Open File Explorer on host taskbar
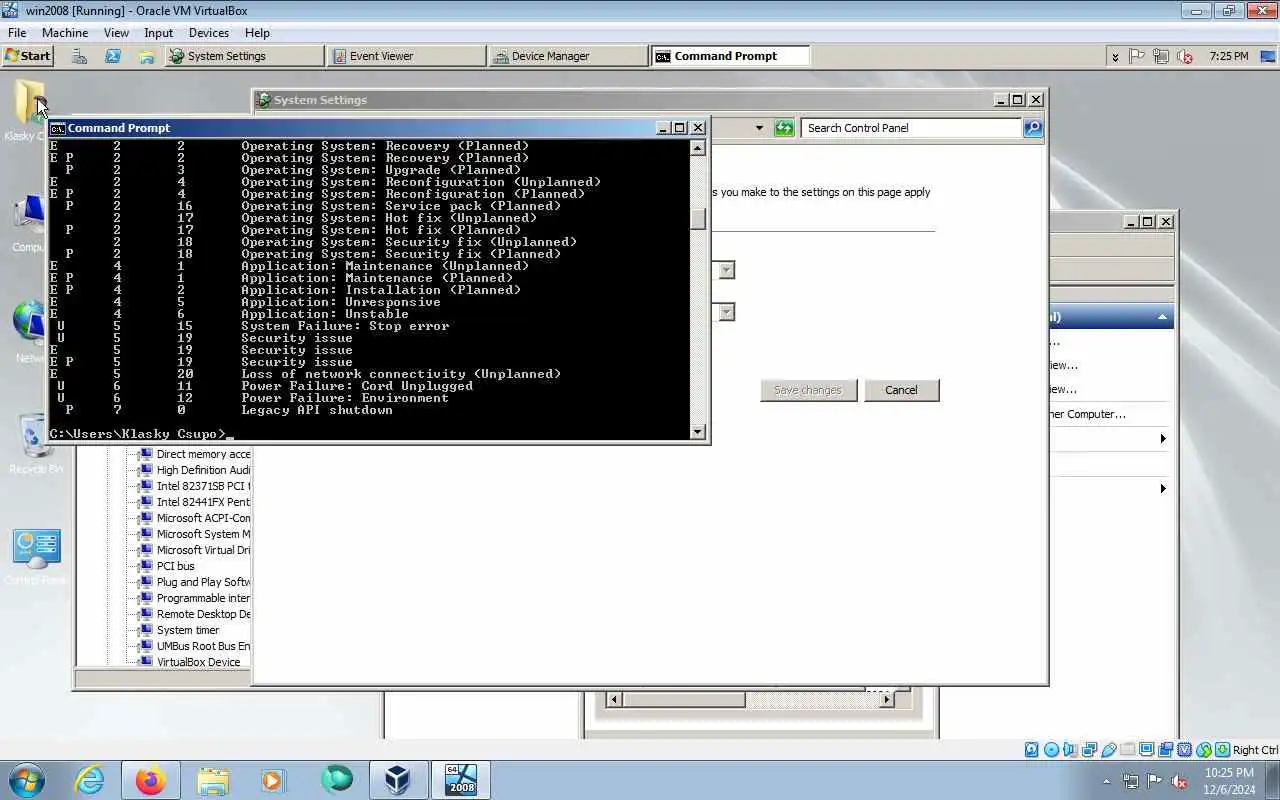This screenshot has height=800, width=1280. (213, 780)
